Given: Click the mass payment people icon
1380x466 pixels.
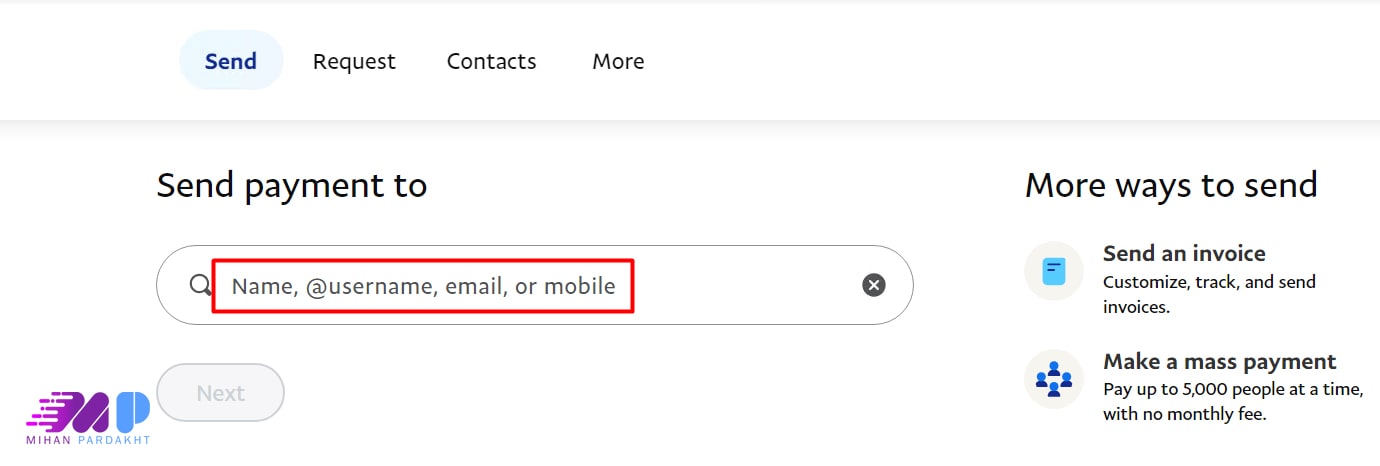Looking at the screenshot, I should point(1054,379).
